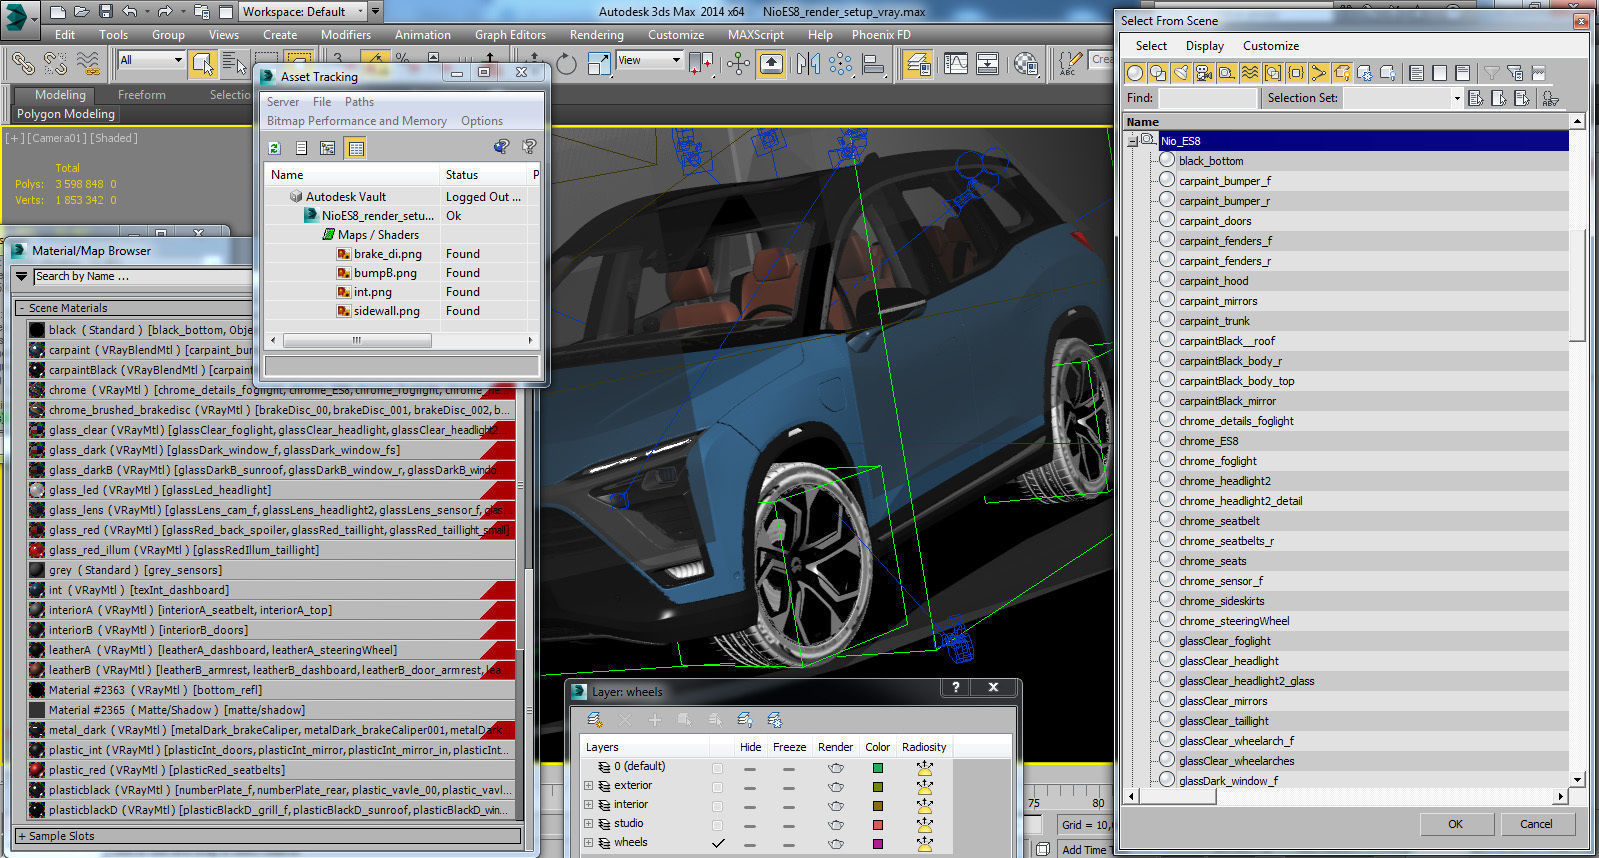1599x858 pixels.
Task: Activate the Select Object arrow tool
Action: click(203, 64)
